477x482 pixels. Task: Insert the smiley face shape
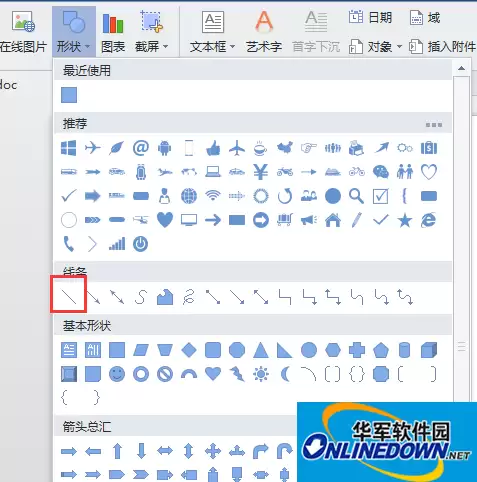(117, 374)
